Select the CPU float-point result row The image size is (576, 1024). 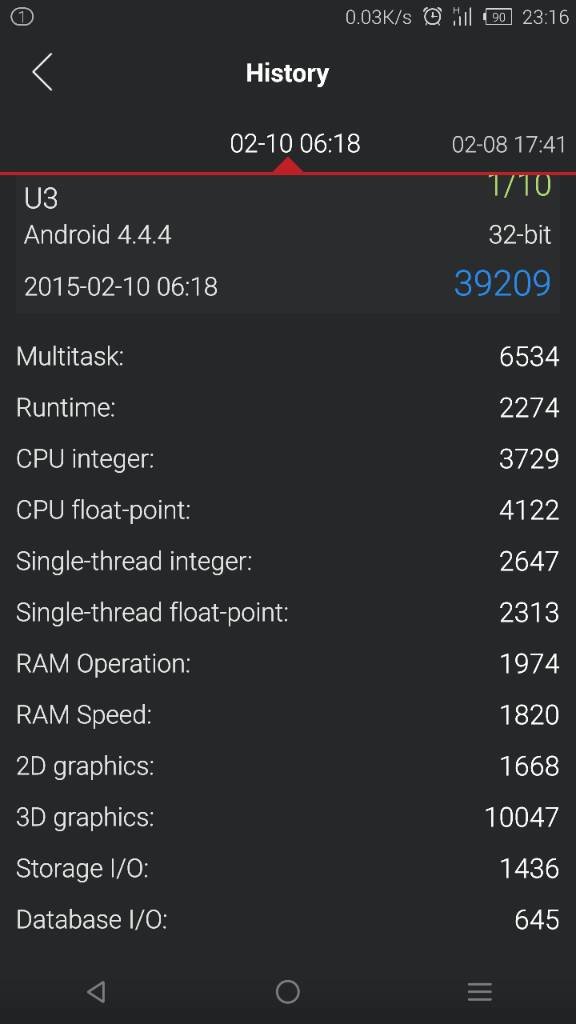pyautogui.click(x=287, y=510)
